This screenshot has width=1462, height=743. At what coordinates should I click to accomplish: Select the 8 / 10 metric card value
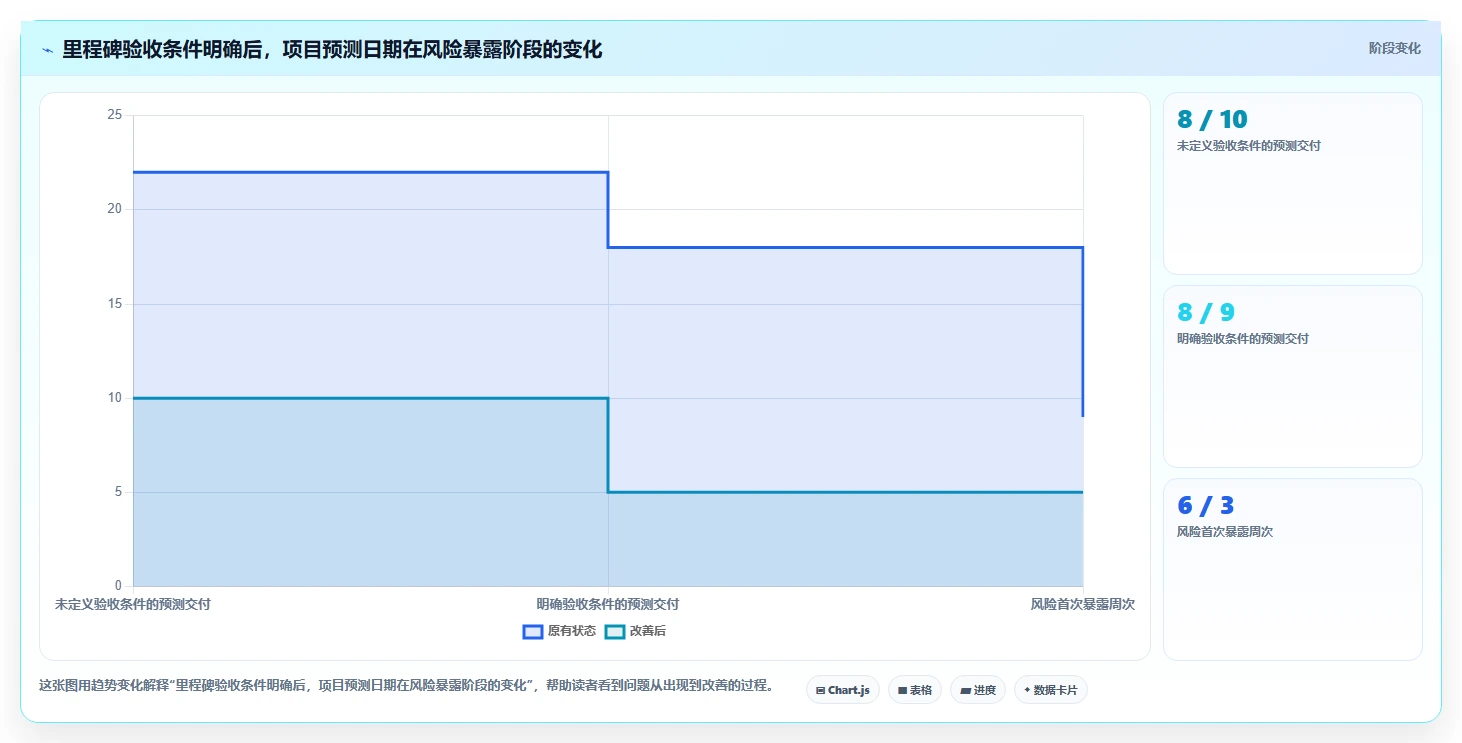point(1212,119)
